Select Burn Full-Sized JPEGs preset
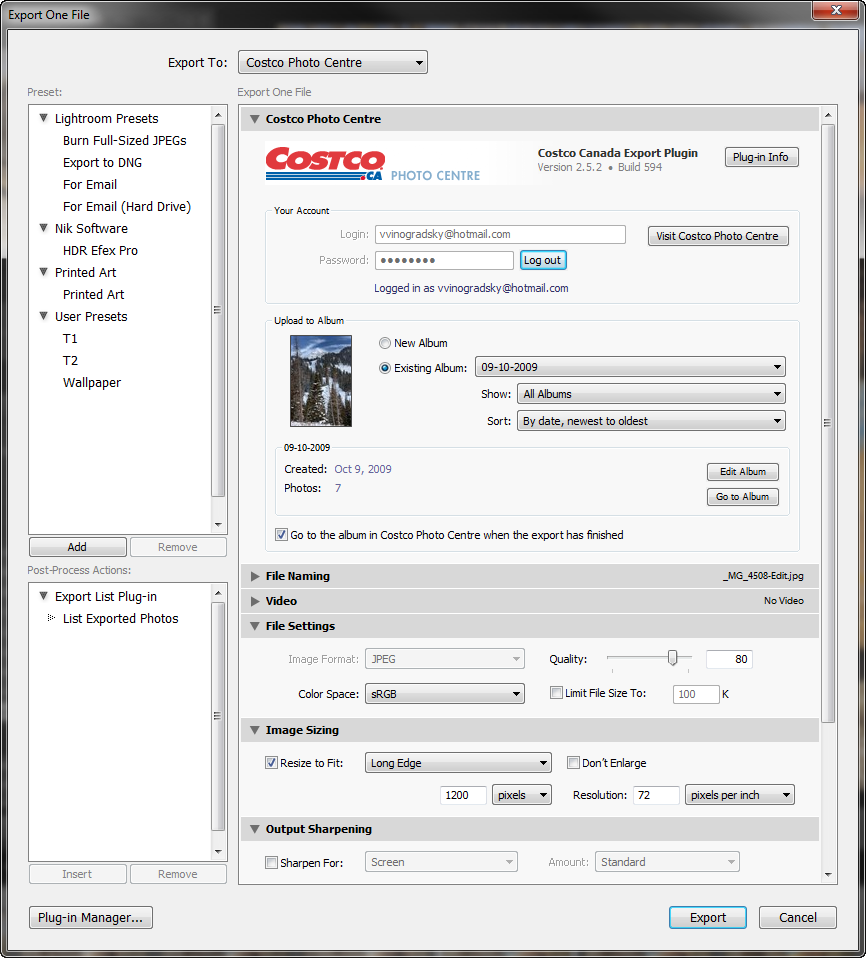Screen dimensions: 866x958 pos(125,141)
